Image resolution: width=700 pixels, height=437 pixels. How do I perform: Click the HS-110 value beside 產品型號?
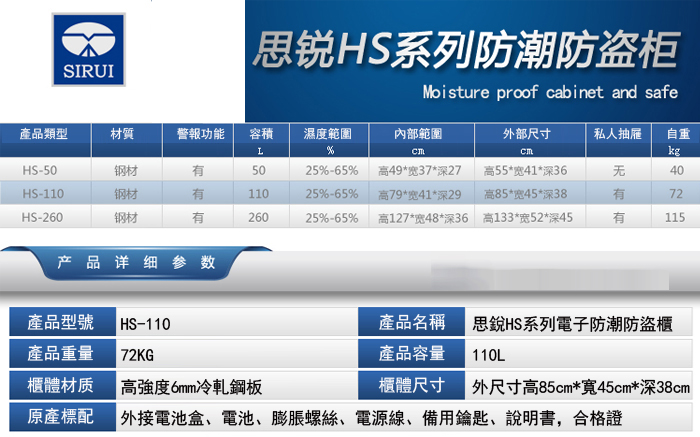point(146,324)
